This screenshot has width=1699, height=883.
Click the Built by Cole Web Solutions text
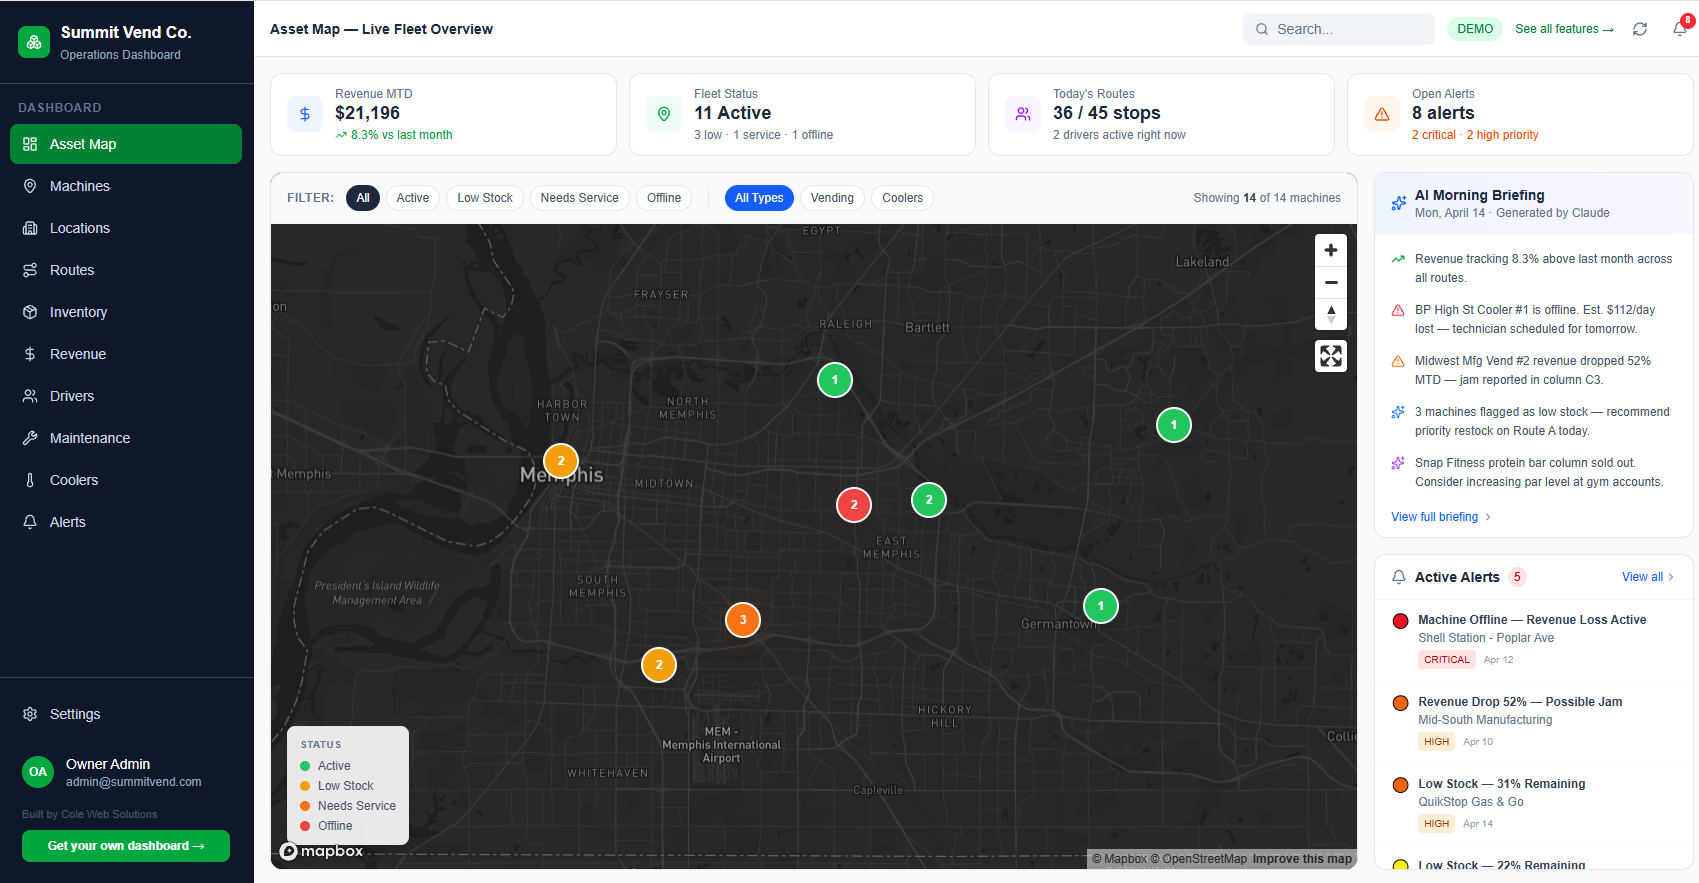[90, 814]
